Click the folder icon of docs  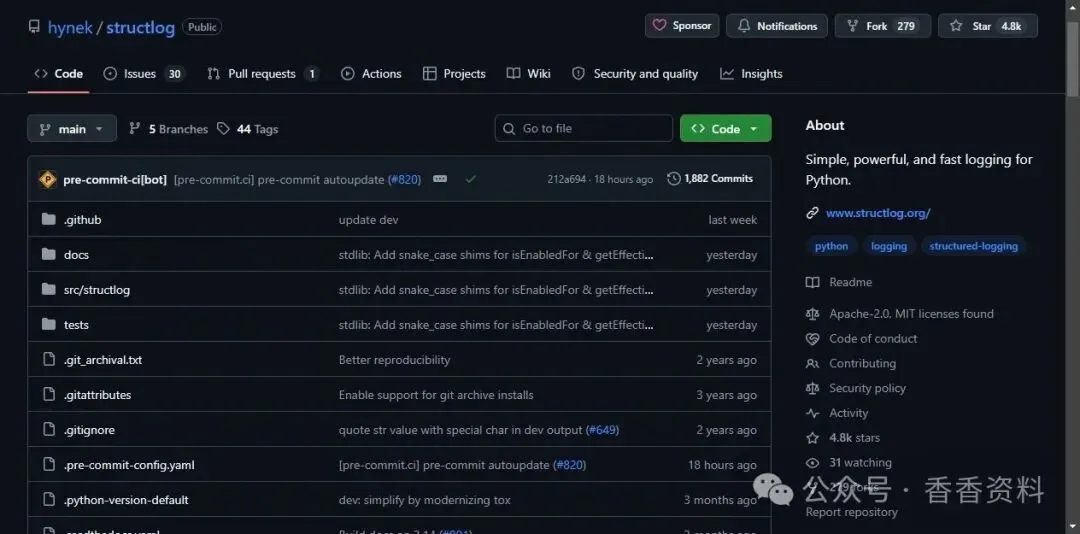[x=48, y=254]
